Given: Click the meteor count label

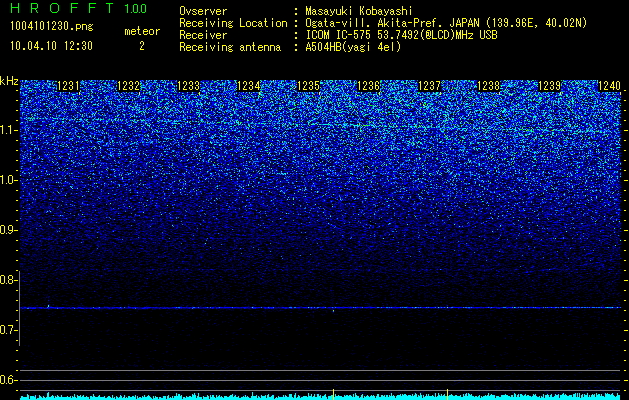Looking at the screenshot, I should (142, 31).
